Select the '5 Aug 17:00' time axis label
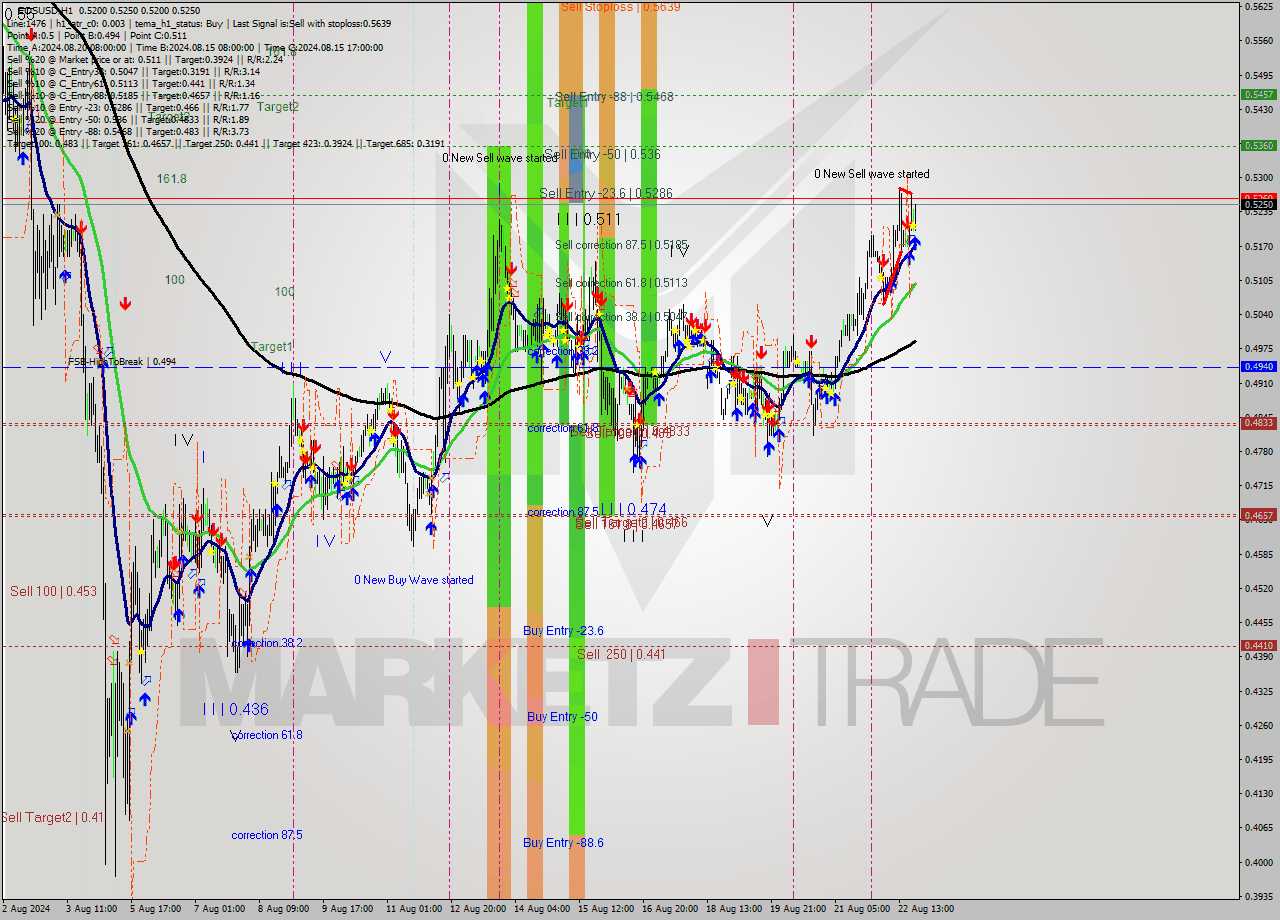Image resolution: width=1280 pixels, height=920 pixels. click(155, 909)
